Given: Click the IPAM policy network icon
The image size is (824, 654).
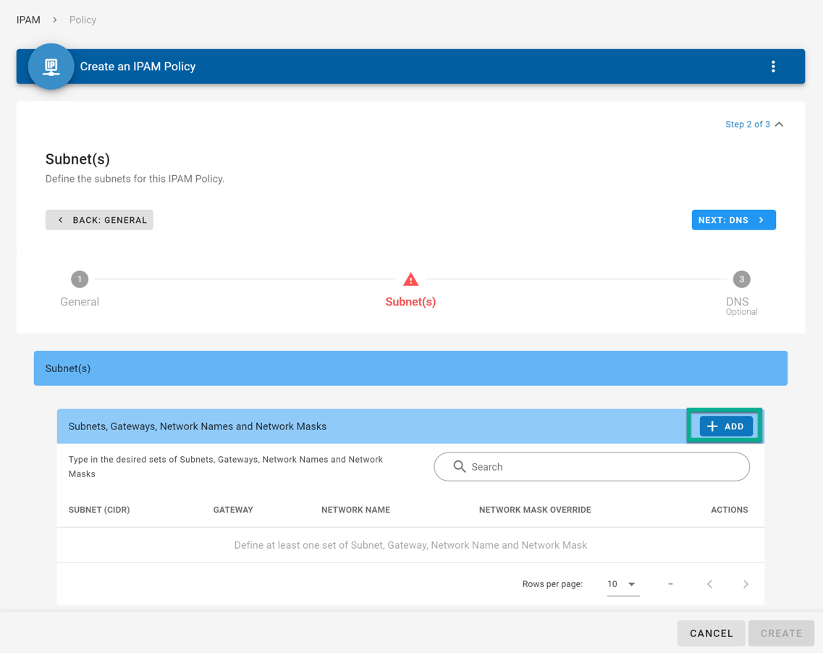Looking at the screenshot, I should 51,67.
